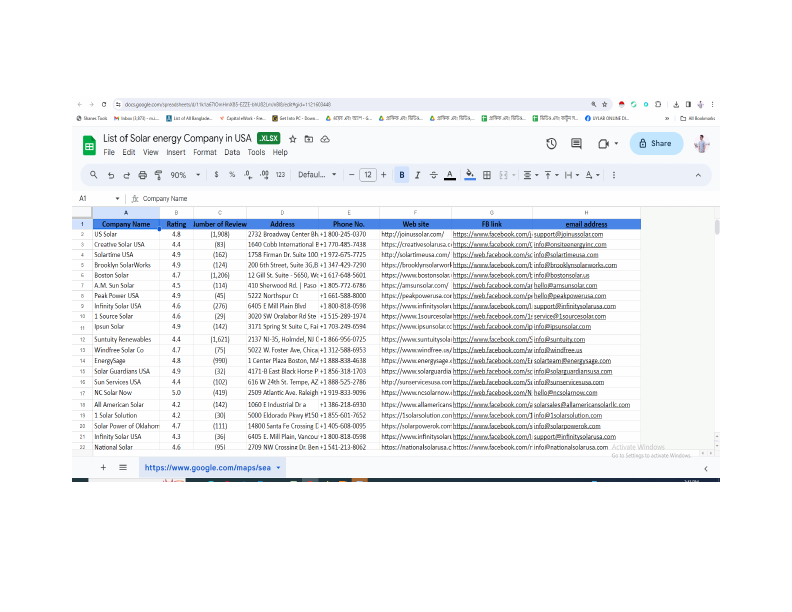Open the All sheets list icon
The height and width of the screenshot is (612, 792).
click(123, 467)
